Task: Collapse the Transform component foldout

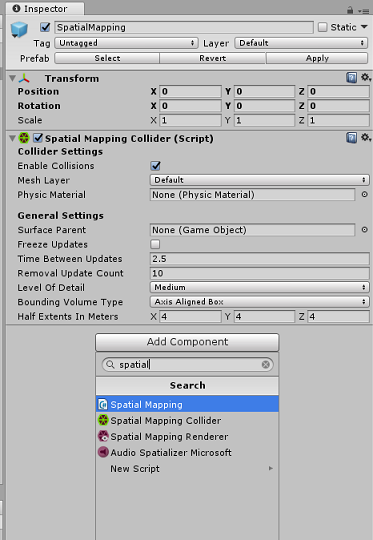Action: [12, 79]
